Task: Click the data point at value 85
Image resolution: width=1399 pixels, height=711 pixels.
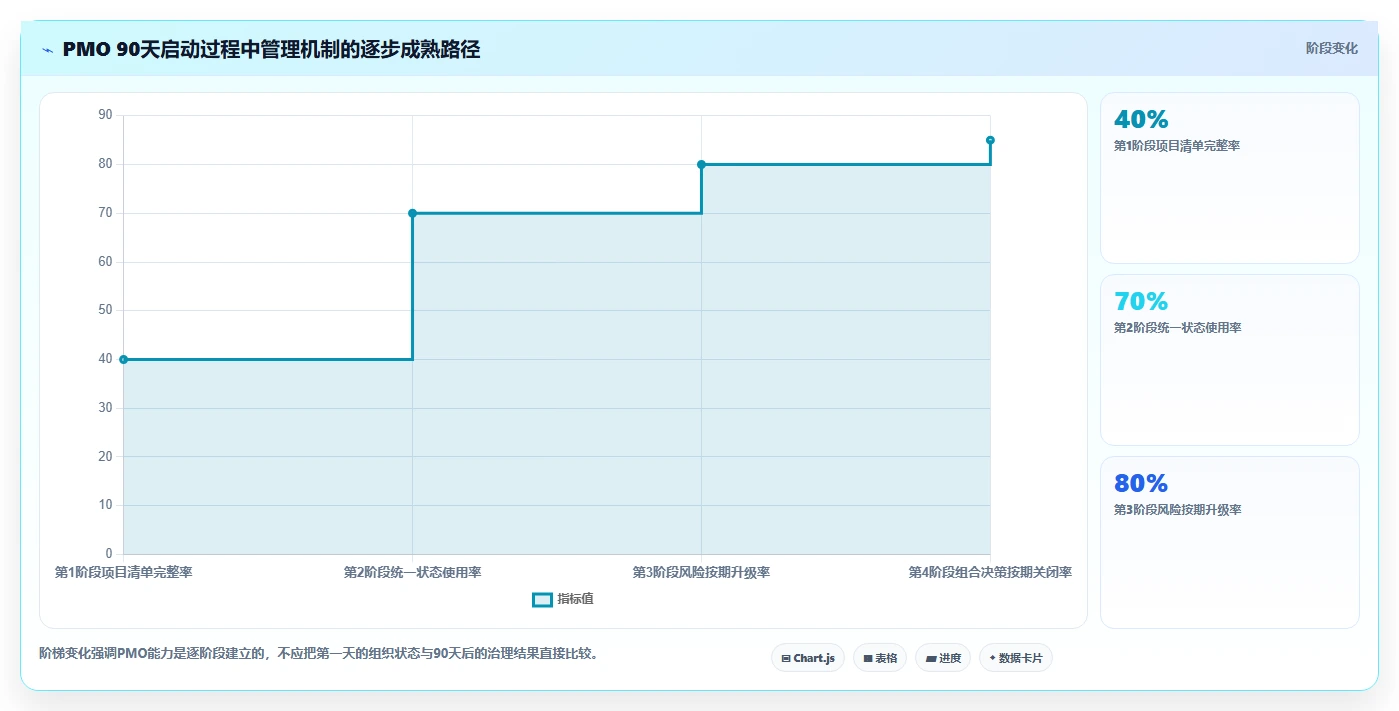Action: (990, 140)
